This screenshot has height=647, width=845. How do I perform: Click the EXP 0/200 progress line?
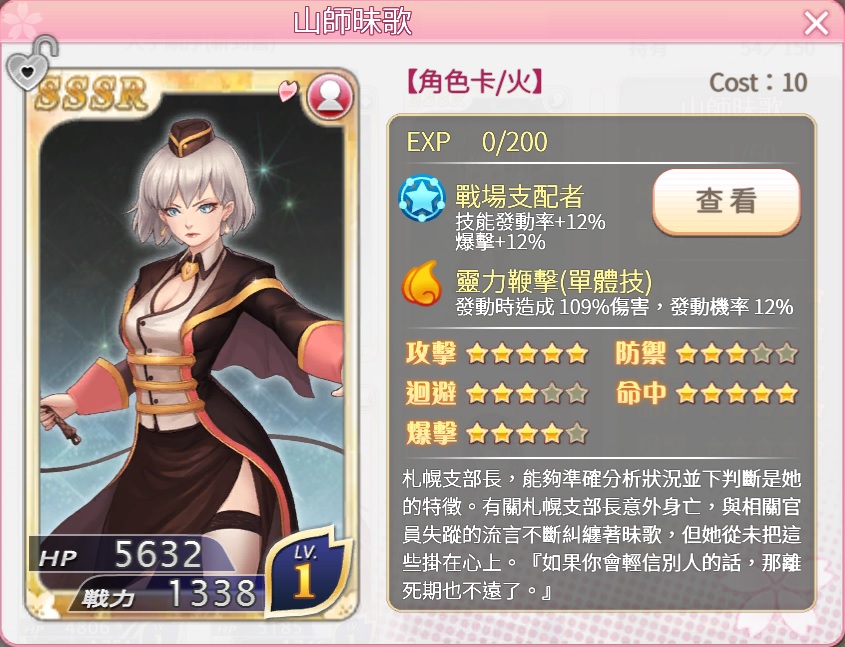coord(476,142)
